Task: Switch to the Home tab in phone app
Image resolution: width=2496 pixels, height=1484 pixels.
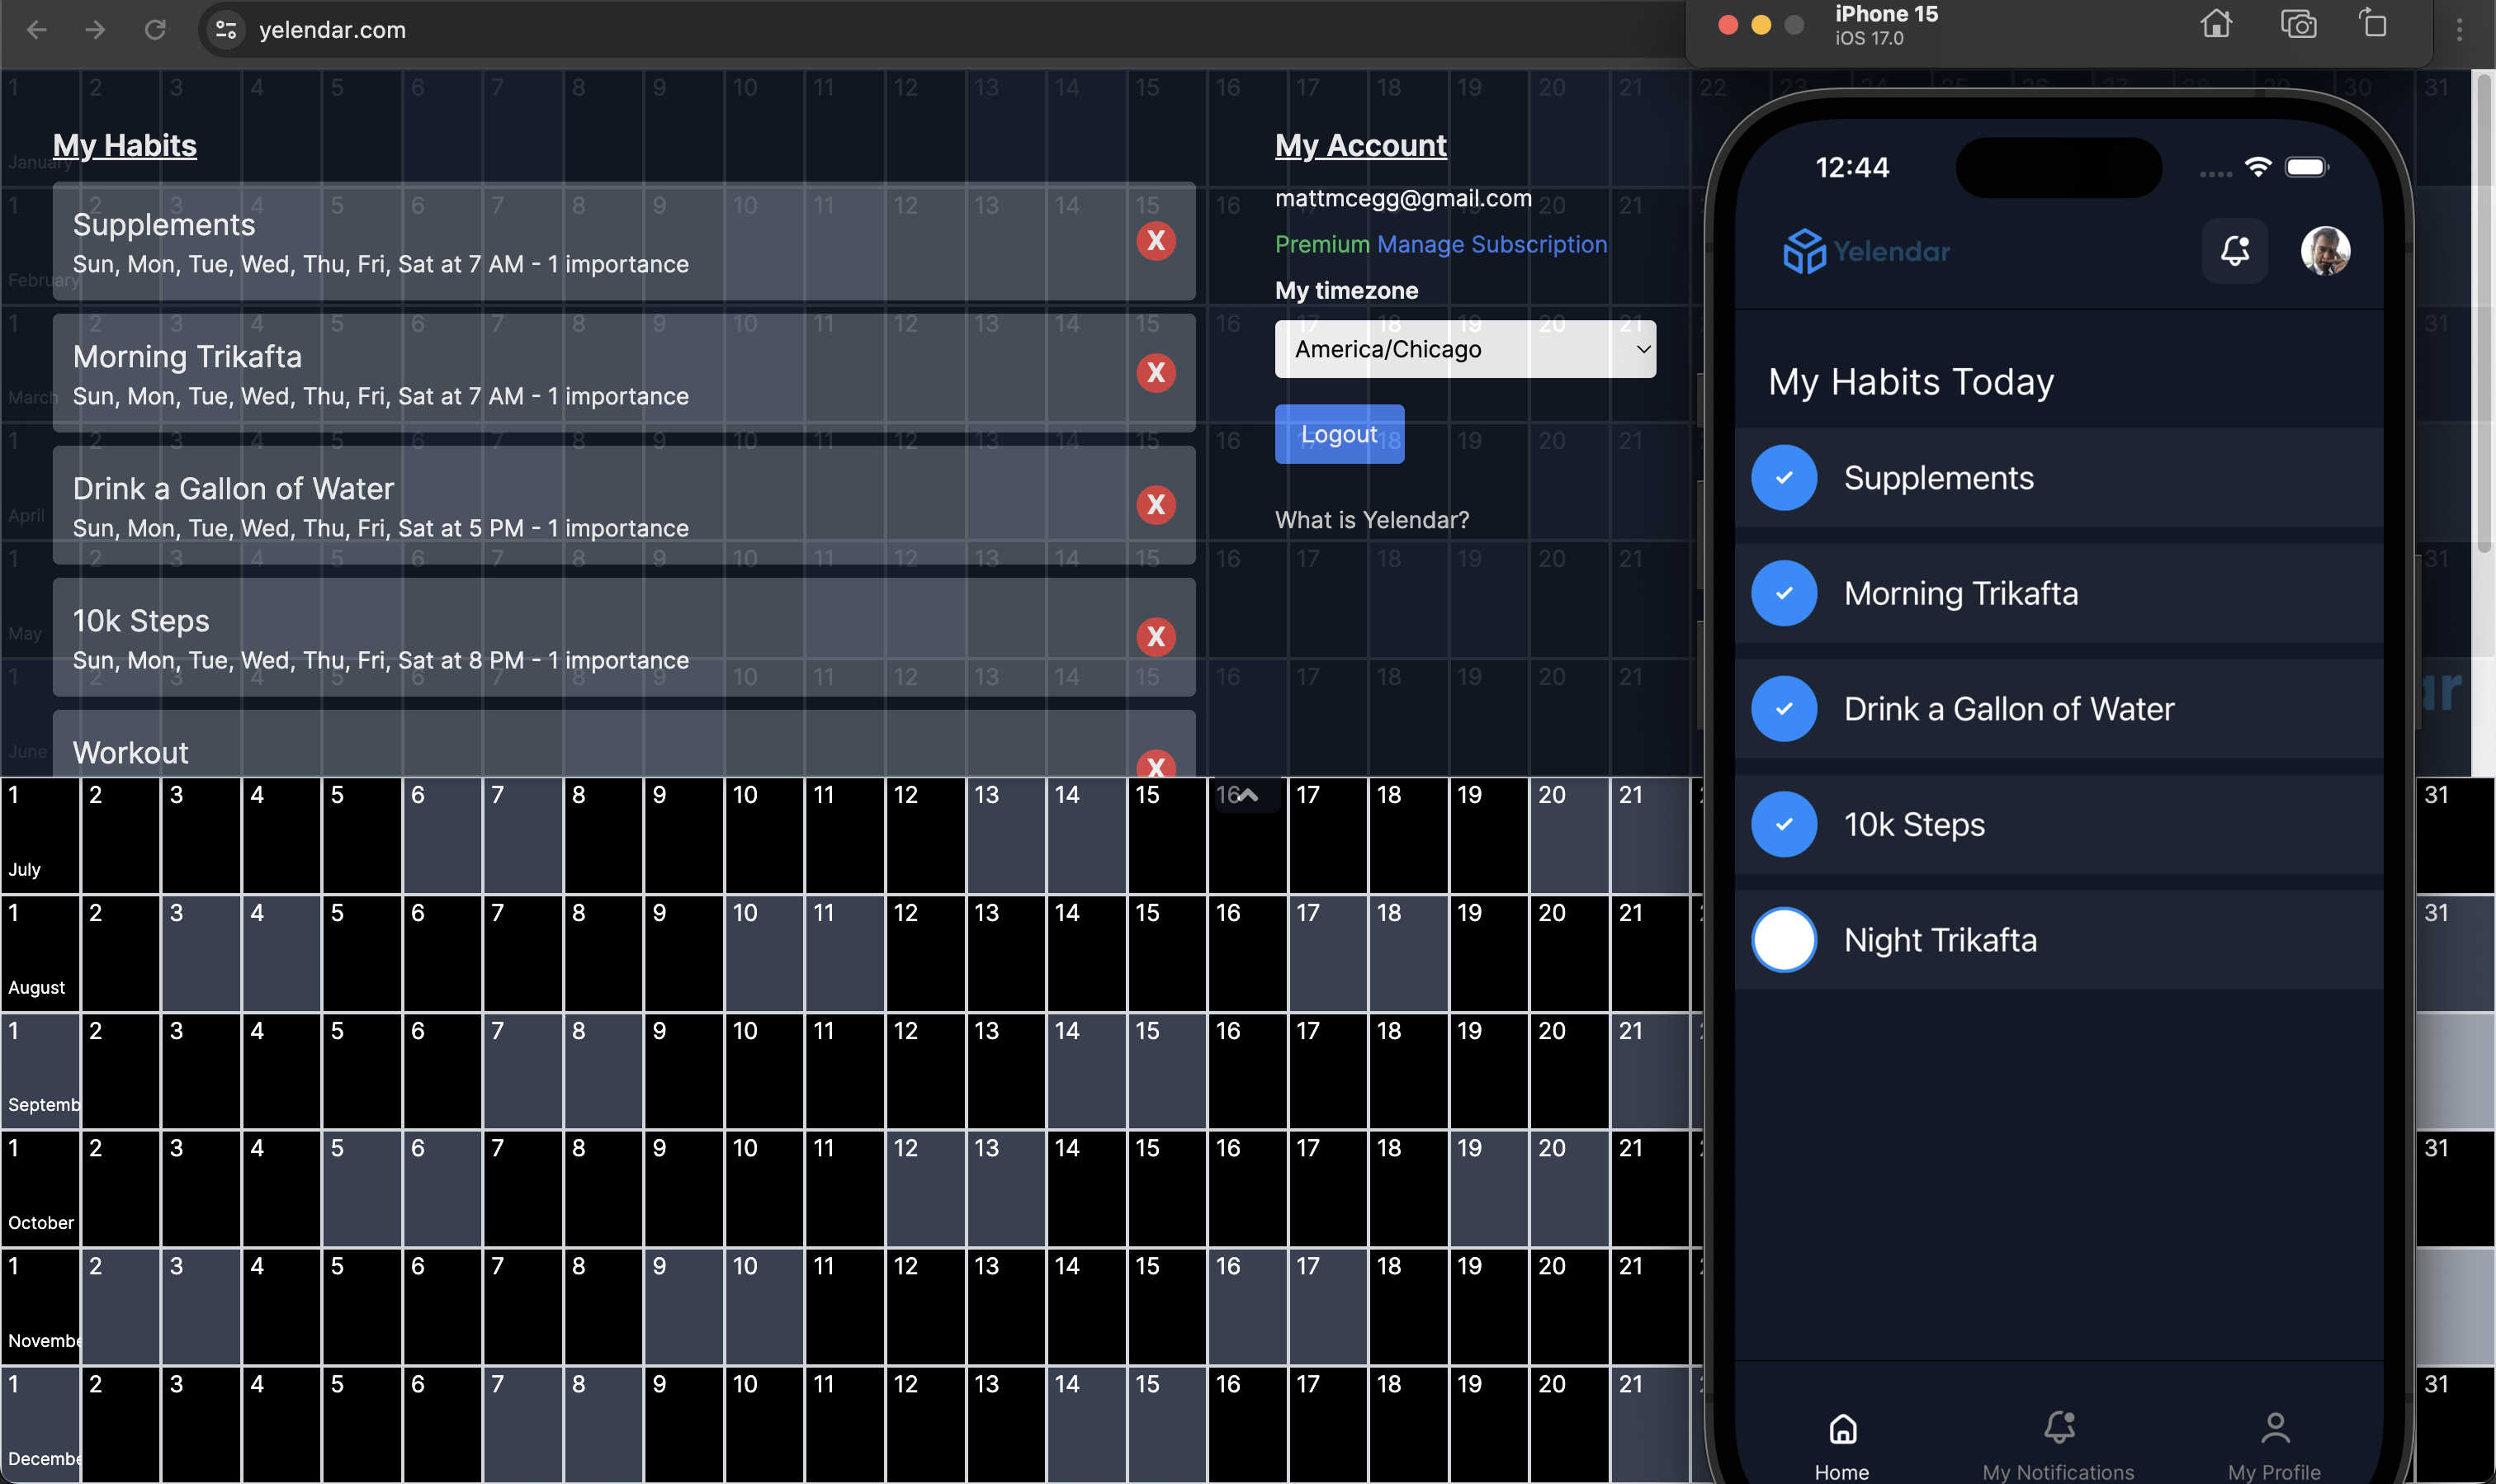Action: pos(1842,1445)
